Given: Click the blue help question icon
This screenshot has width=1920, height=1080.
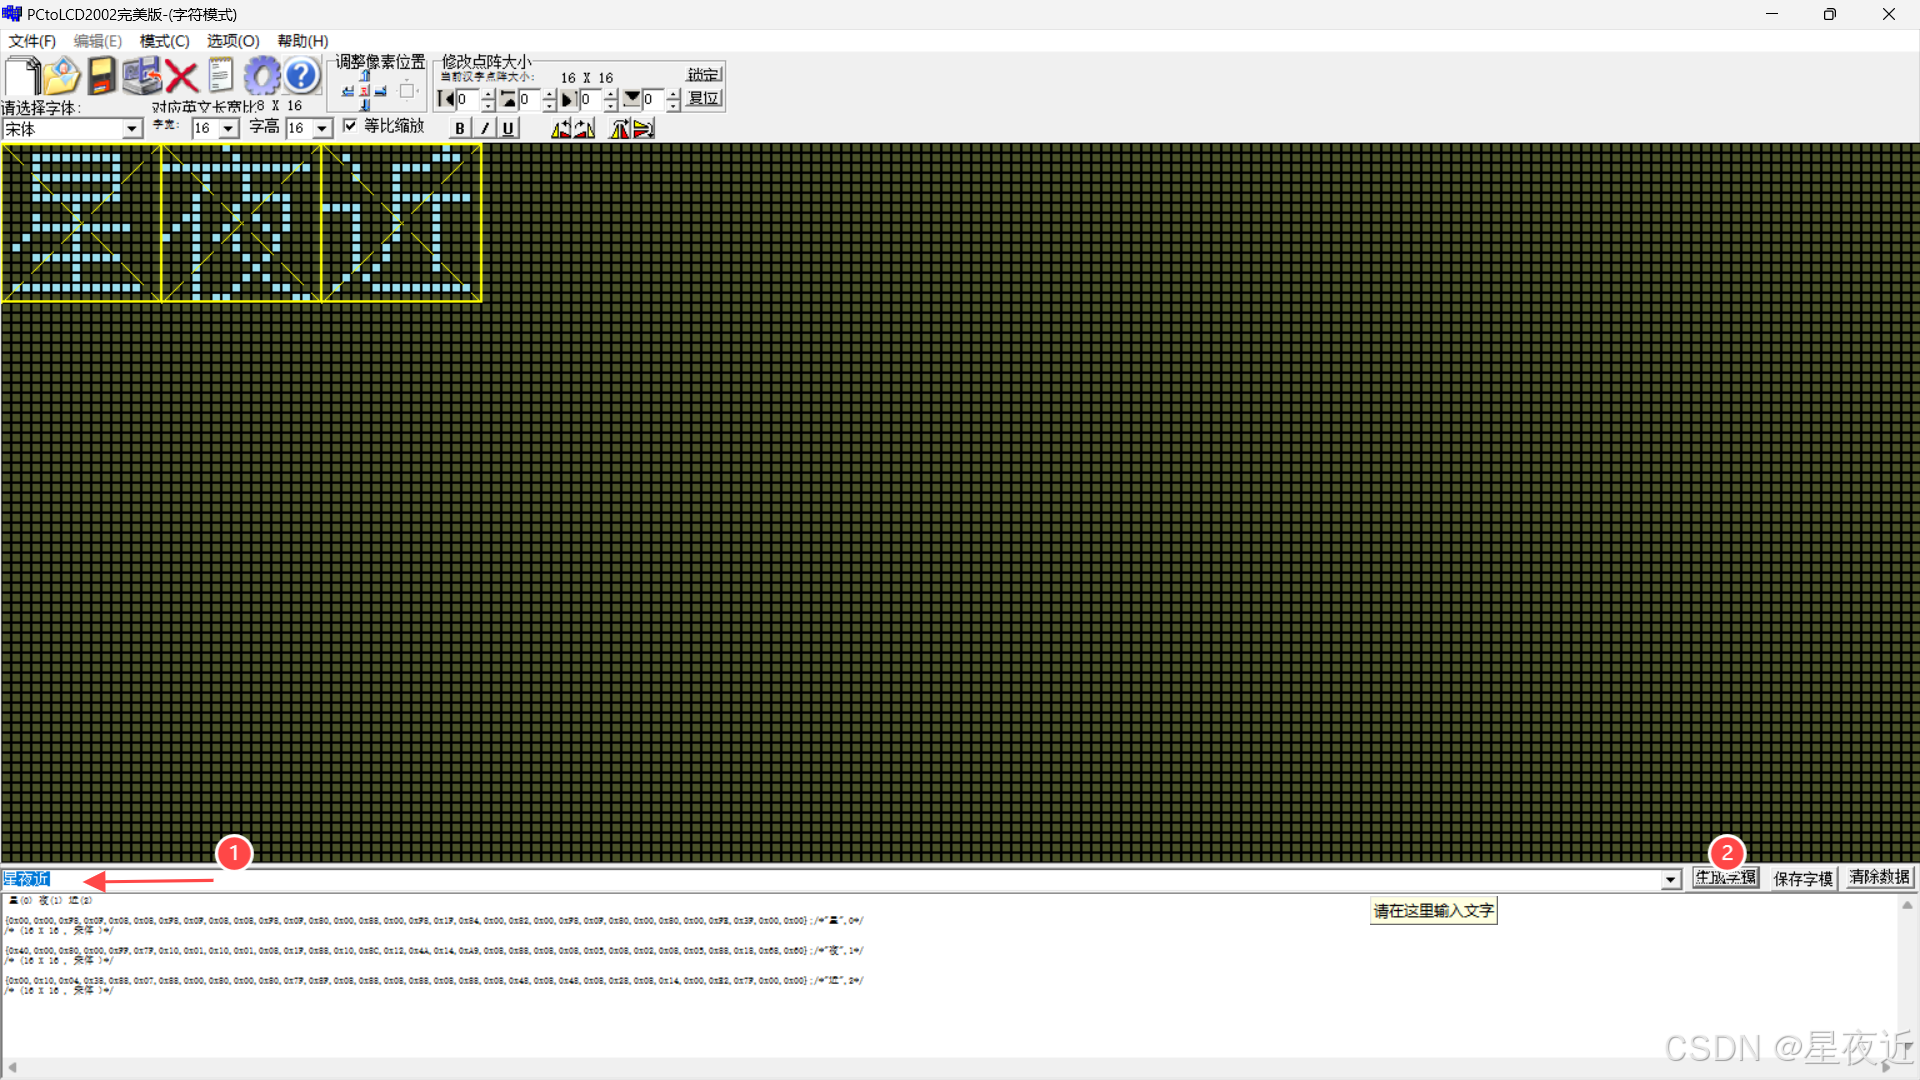Looking at the screenshot, I should click(x=301, y=76).
